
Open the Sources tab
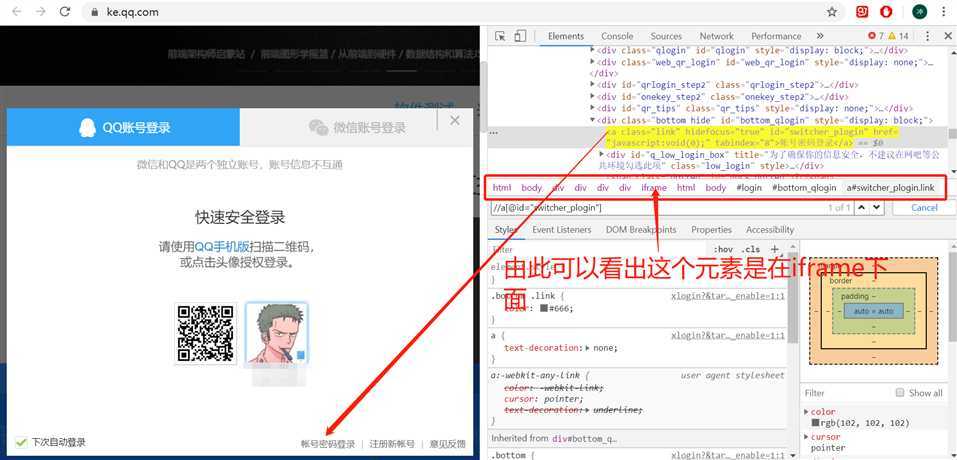pyautogui.click(x=666, y=36)
